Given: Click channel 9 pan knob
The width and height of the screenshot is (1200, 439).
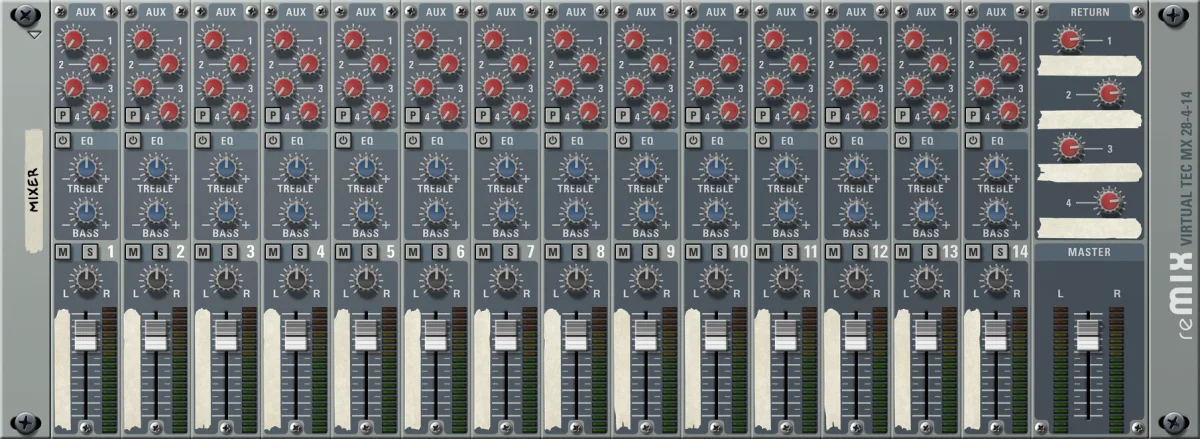Looking at the screenshot, I should coord(645,279).
